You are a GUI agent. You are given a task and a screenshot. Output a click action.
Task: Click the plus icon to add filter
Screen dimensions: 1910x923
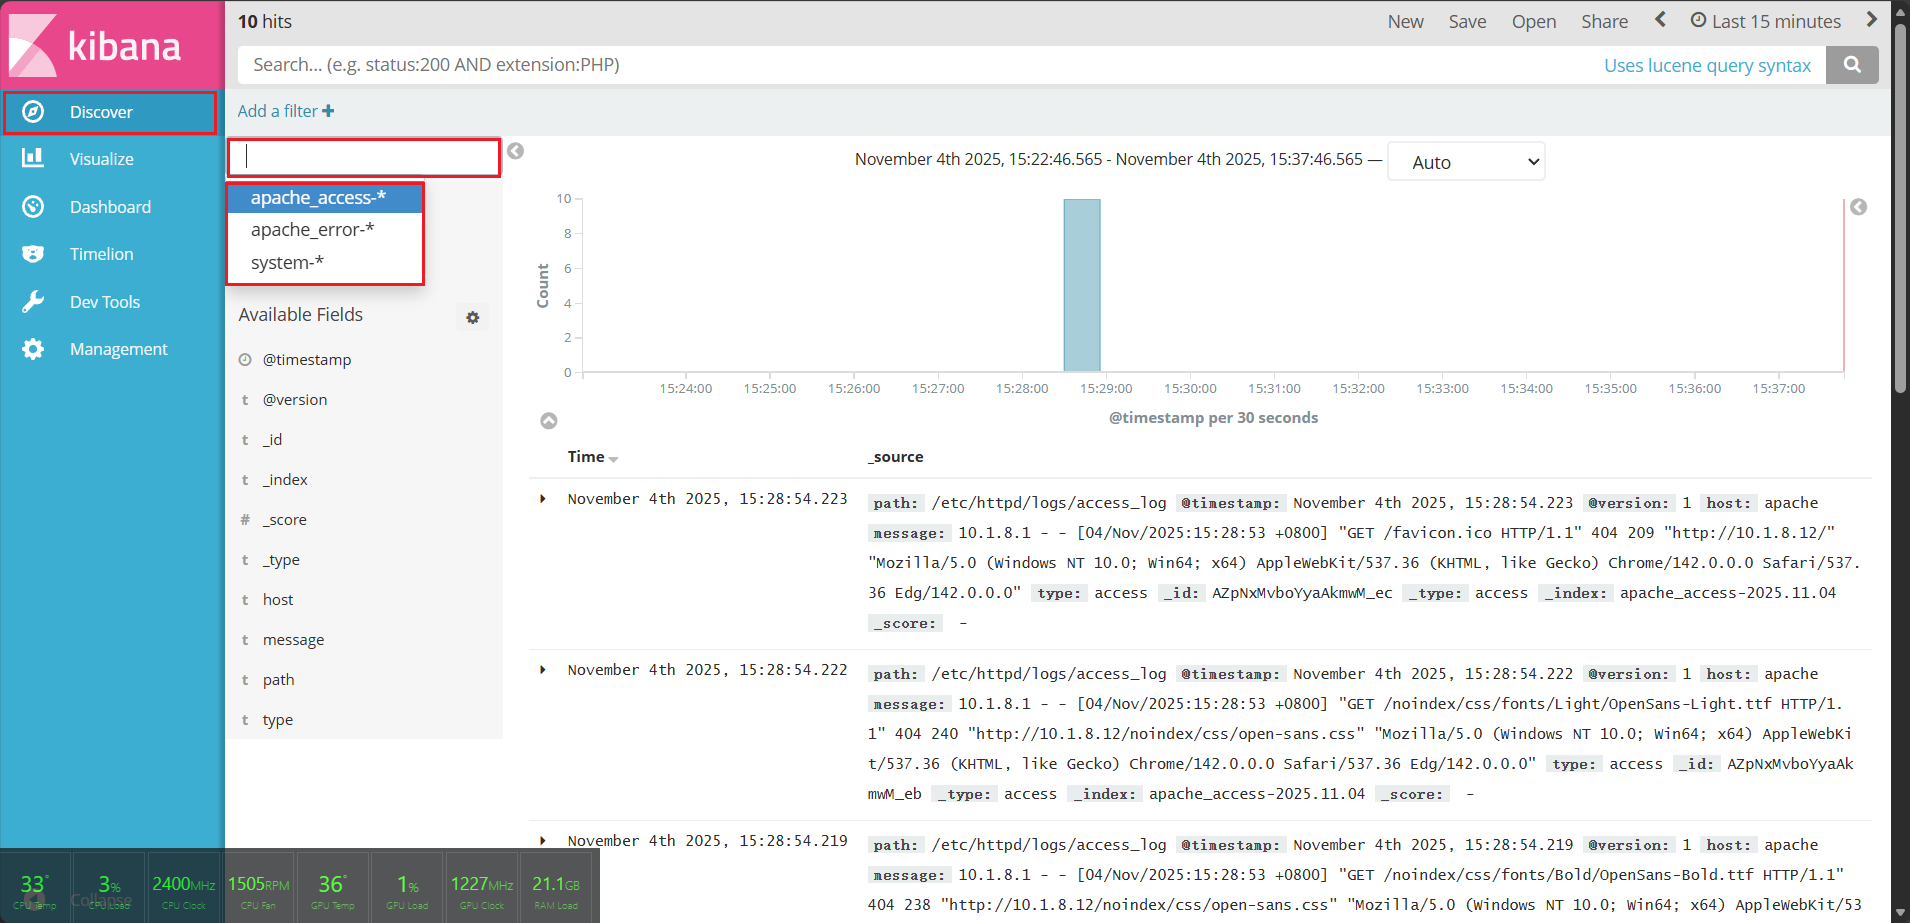pyautogui.click(x=328, y=111)
